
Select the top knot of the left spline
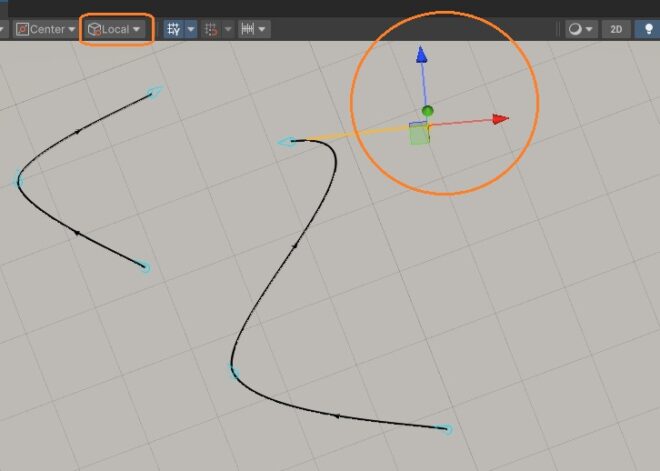[155, 92]
